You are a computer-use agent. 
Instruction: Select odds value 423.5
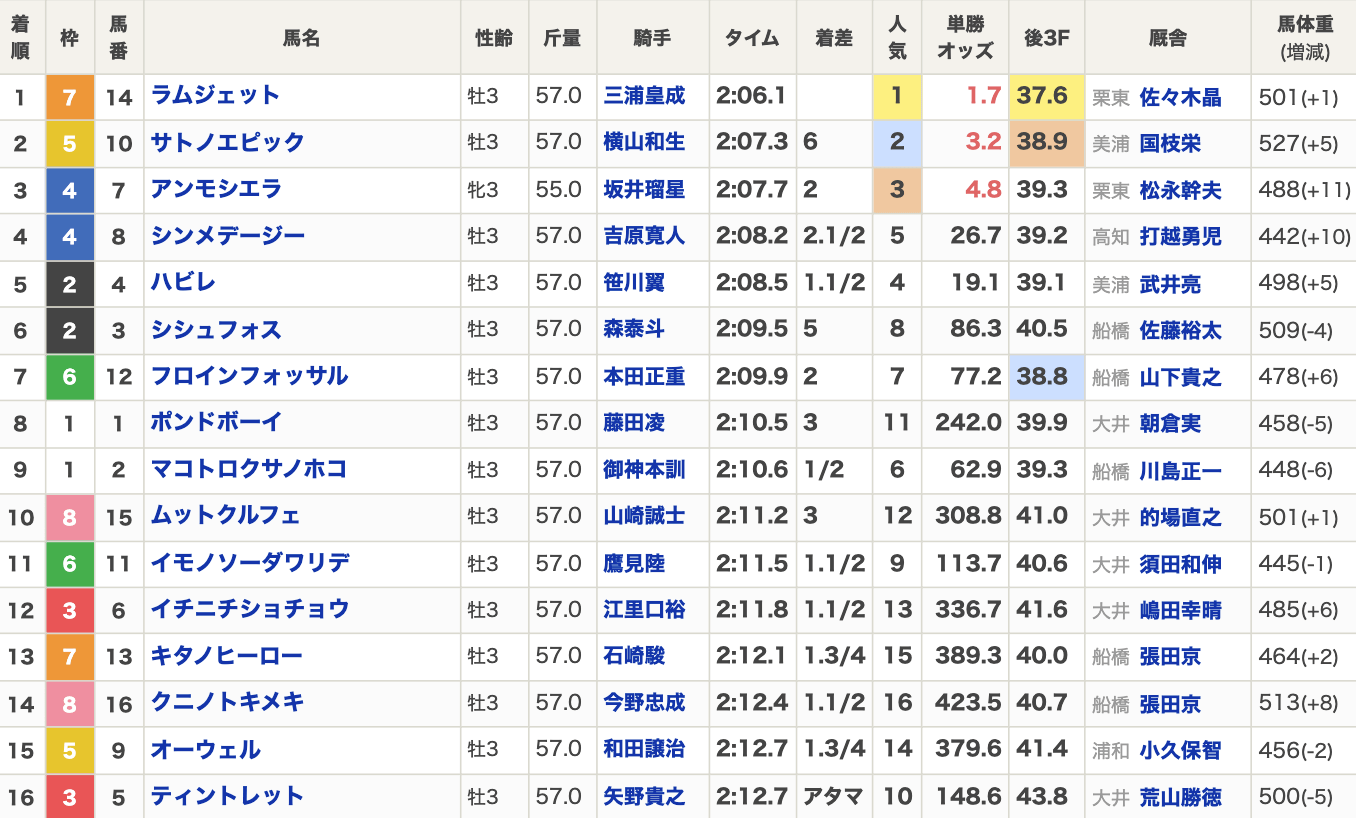(x=968, y=703)
